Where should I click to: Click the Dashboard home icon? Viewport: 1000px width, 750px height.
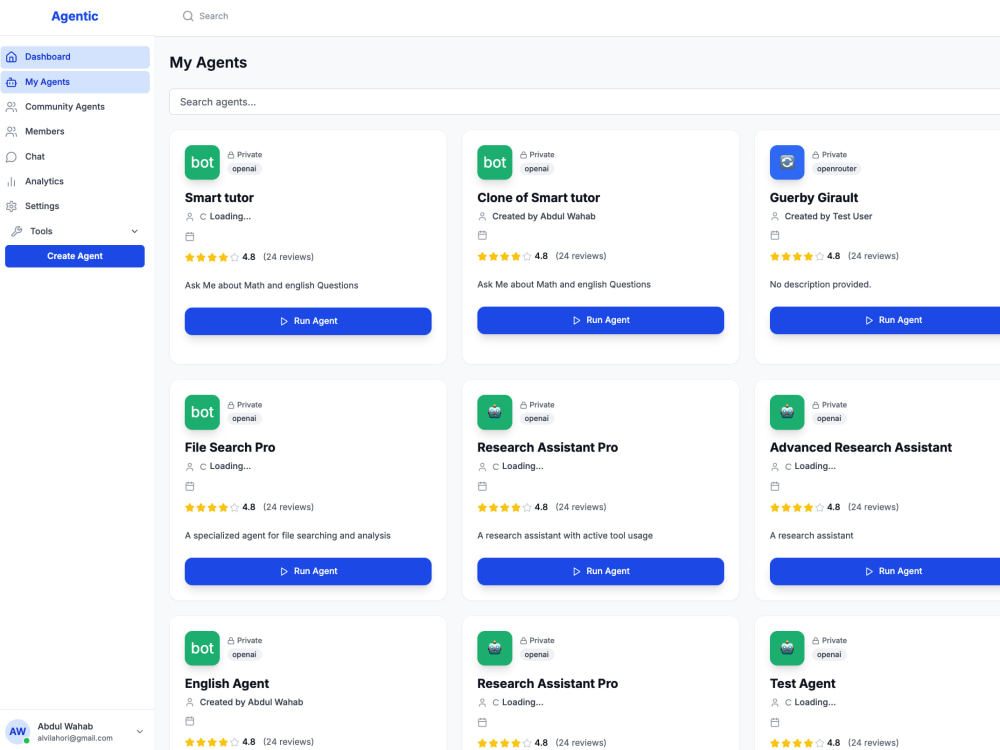pos(11,57)
